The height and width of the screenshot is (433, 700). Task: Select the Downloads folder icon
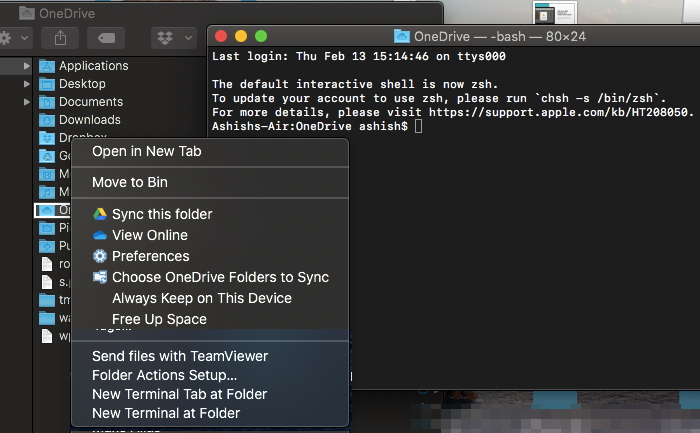point(47,120)
